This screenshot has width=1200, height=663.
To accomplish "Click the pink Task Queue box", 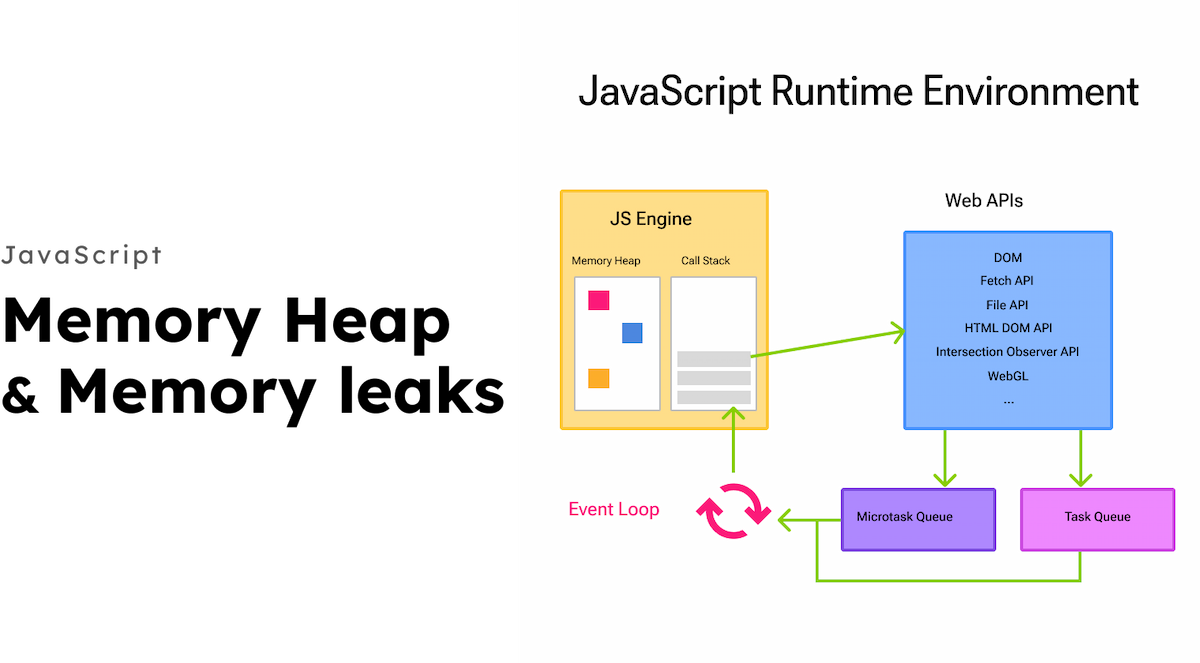I will pos(1097,519).
